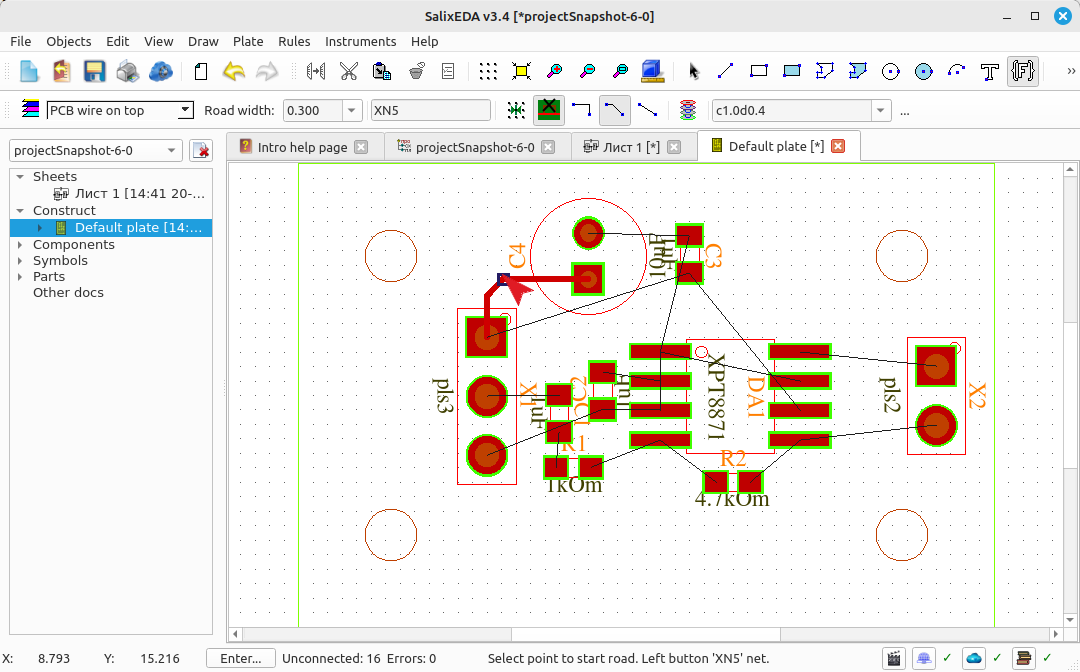The width and height of the screenshot is (1080, 672).
Task: Select orthogonal corner routing mode
Action: tap(582, 110)
